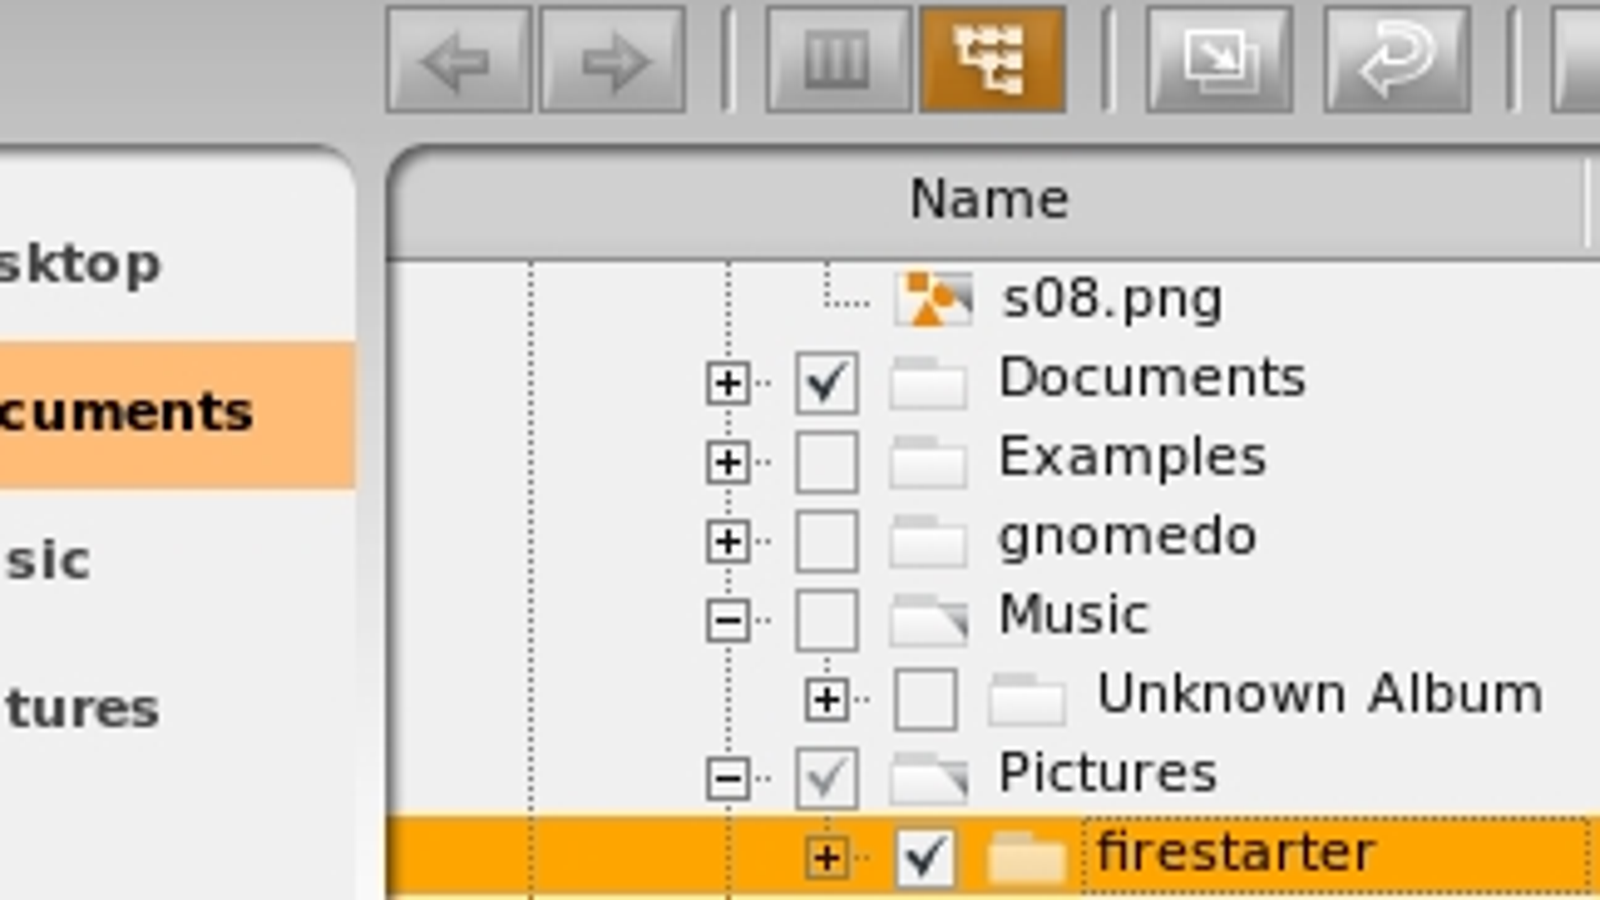
Task: Collapse the Music folder node
Action: point(727,620)
